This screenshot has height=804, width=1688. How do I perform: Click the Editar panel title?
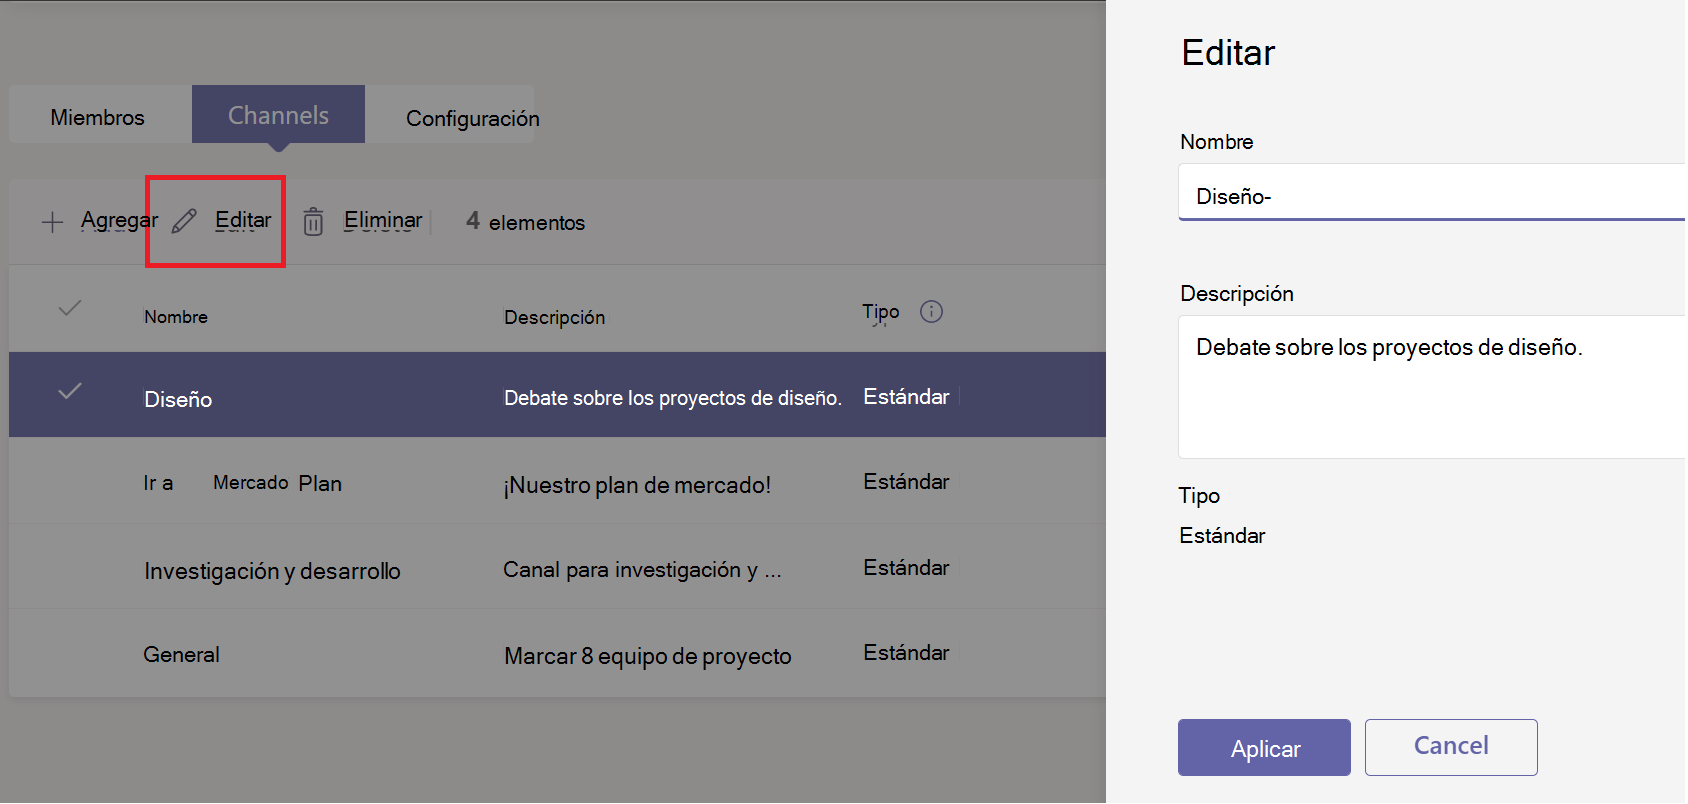pos(1228,52)
